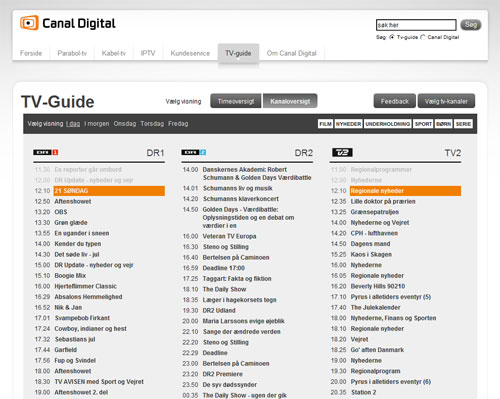Open OBS programme on DR1
The height and width of the screenshot is (399, 500).
coord(61,212)
